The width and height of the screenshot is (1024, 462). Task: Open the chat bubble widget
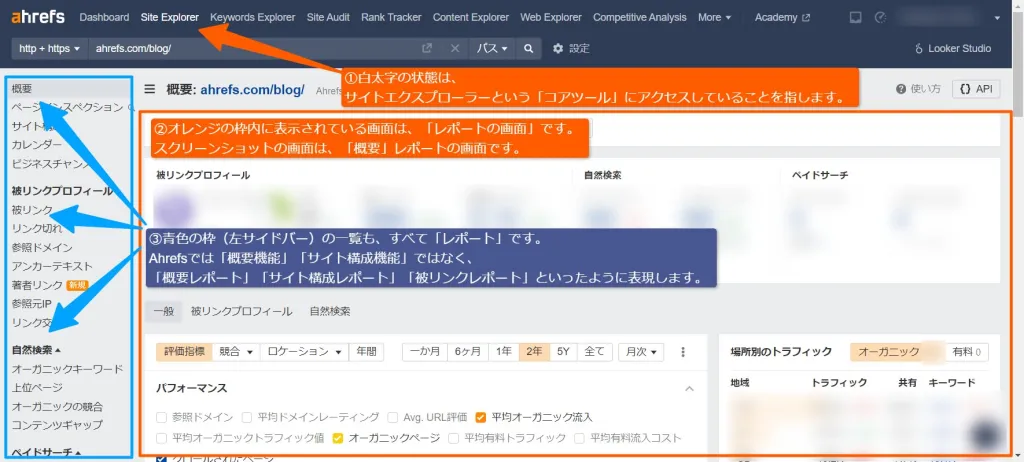[986, 435]
